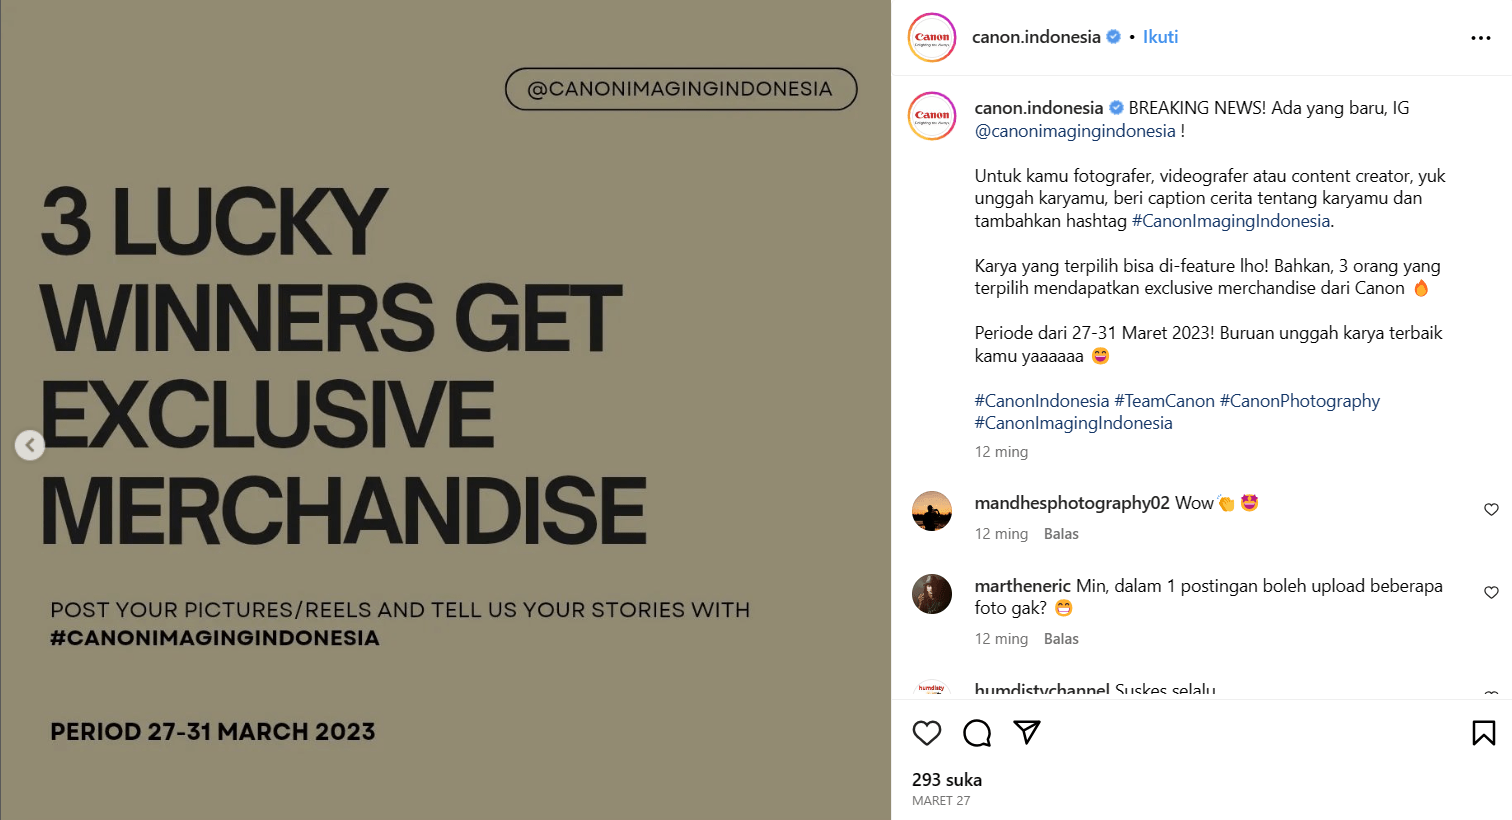Reply to martheneric's comment with Balas

click(x=1061, y=639)
